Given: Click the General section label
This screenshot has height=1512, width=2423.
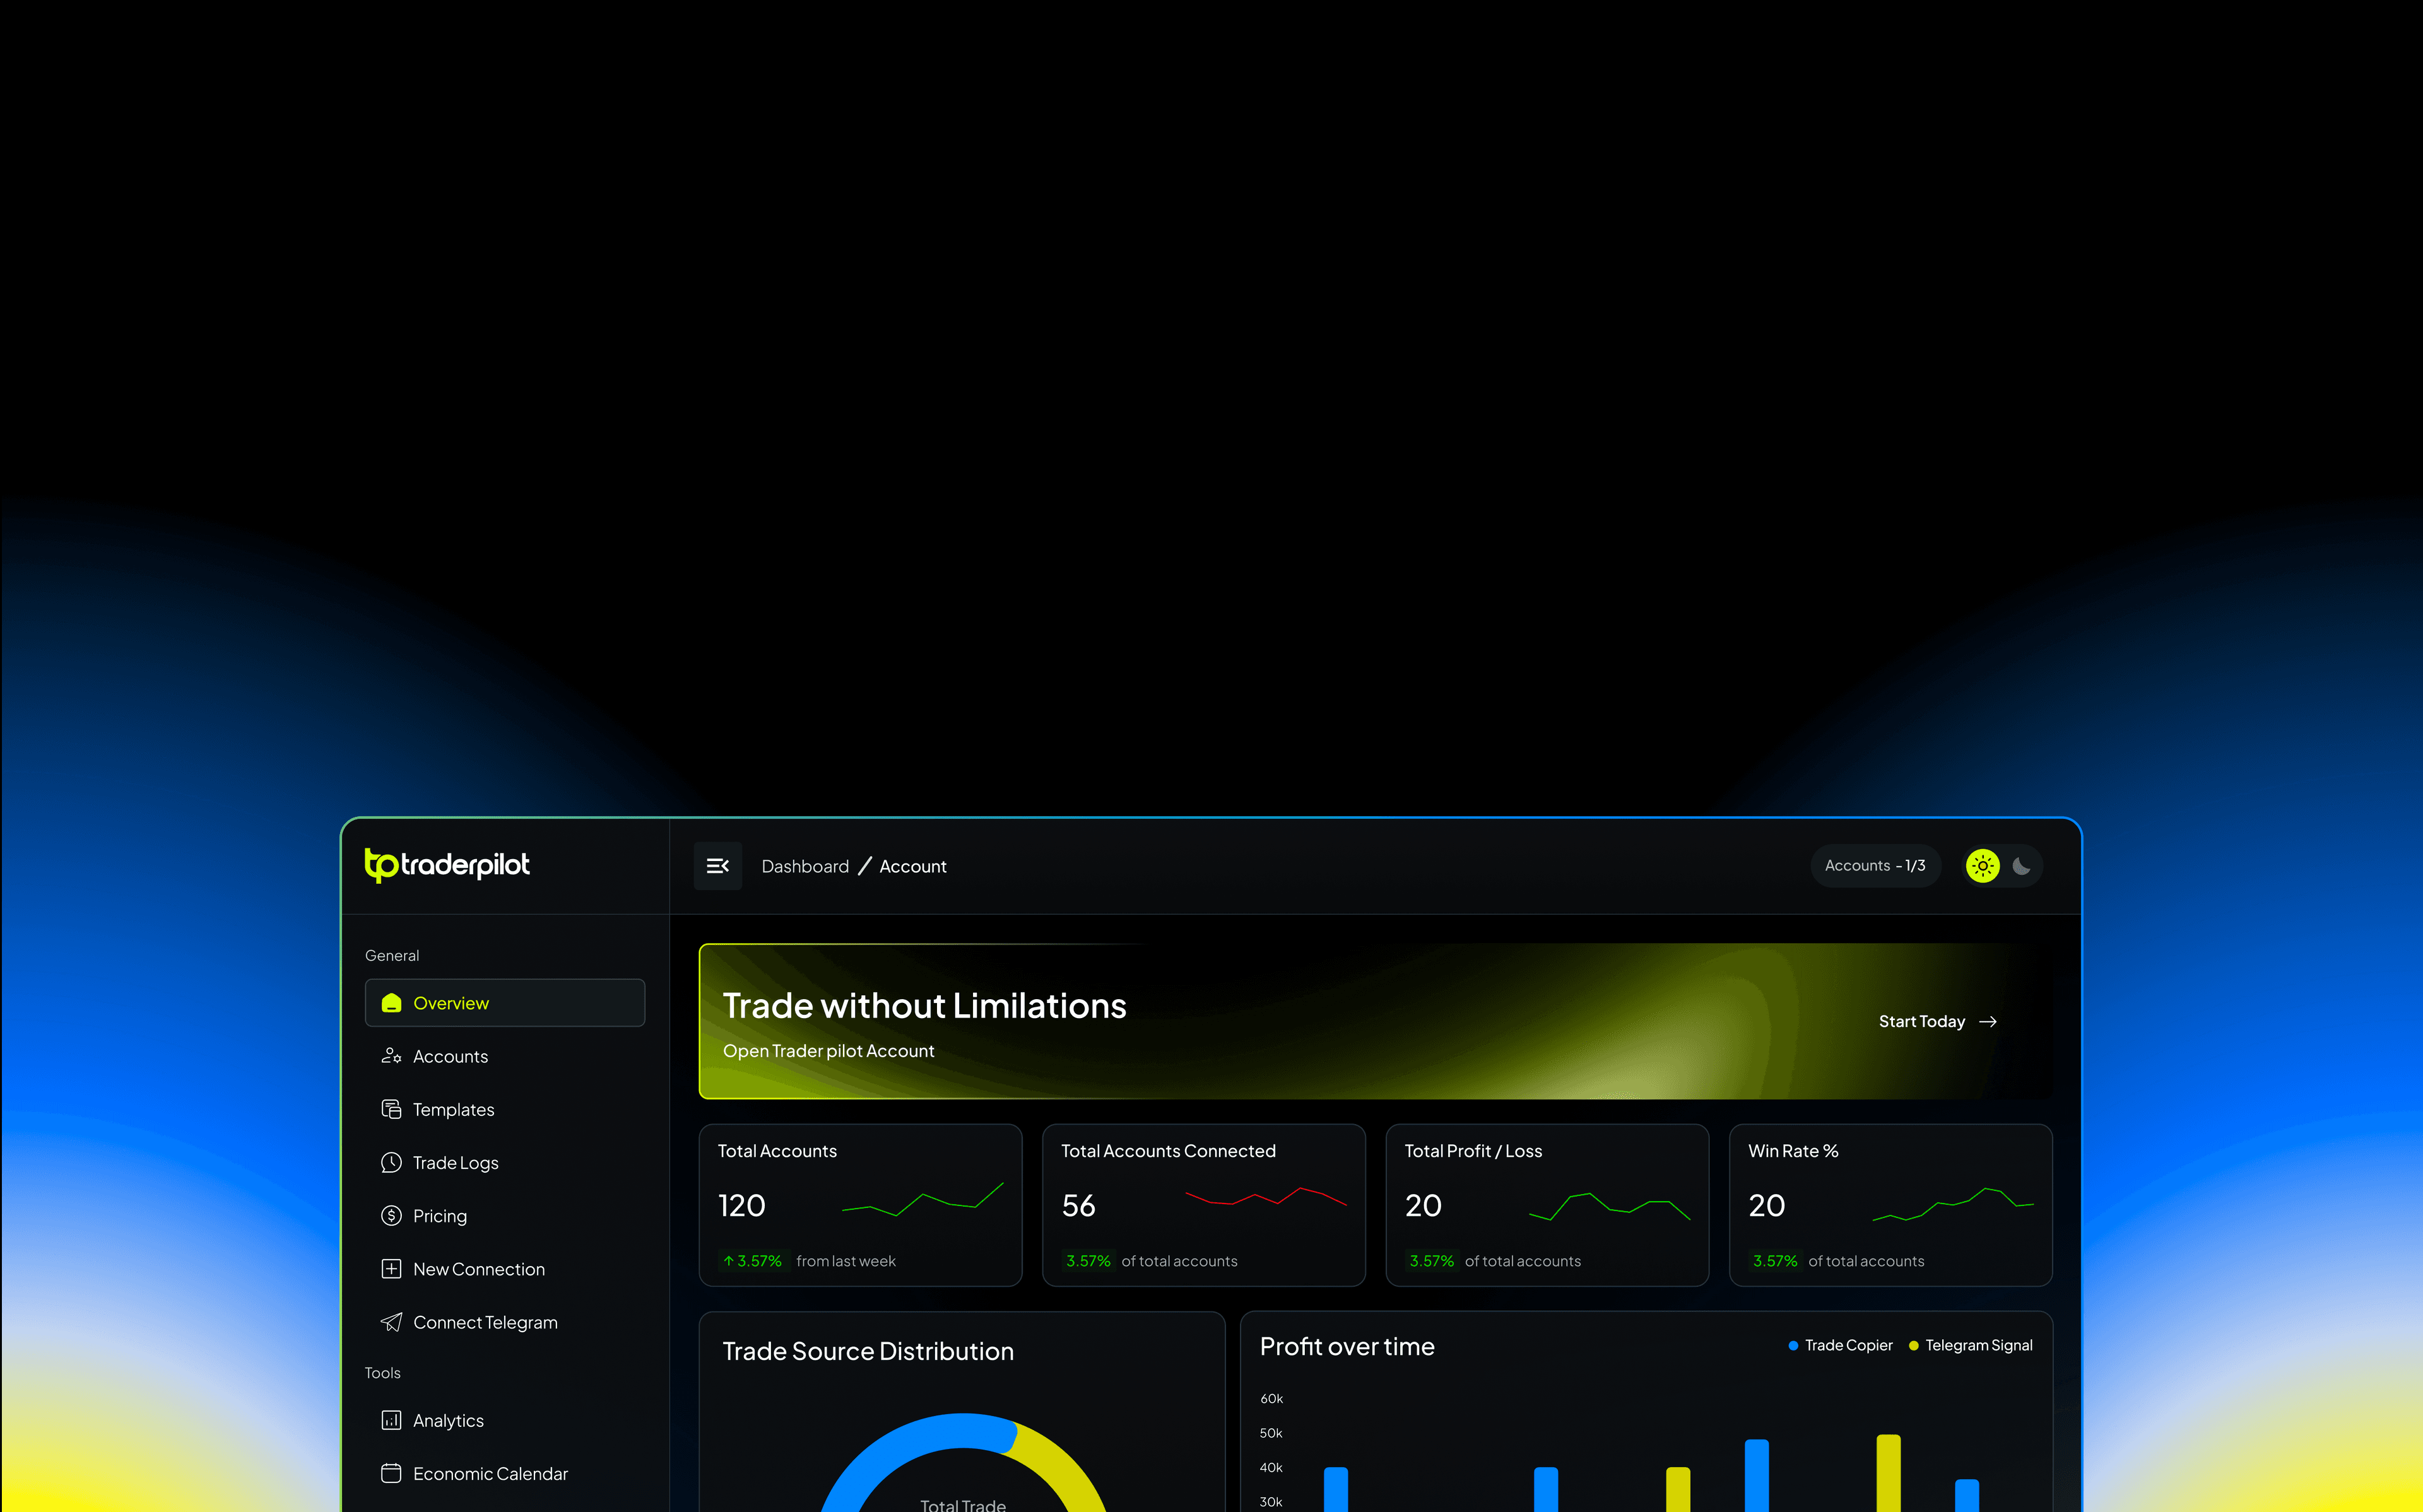Looking at the screenshot, I should 392,955.
